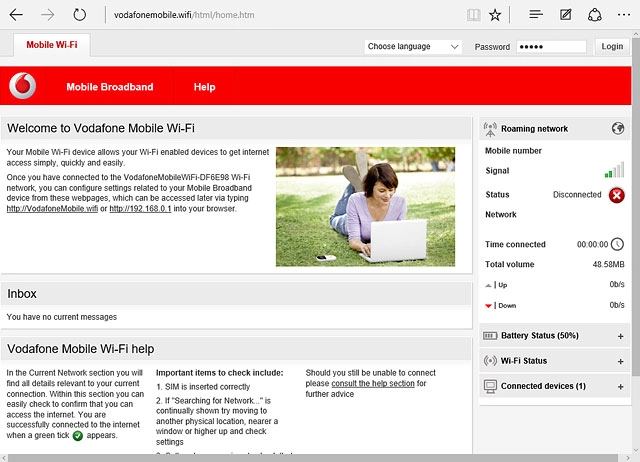The image size is (640, 462).
Task: Follow the consult the help section link
Action: click(x=372, y=384)
